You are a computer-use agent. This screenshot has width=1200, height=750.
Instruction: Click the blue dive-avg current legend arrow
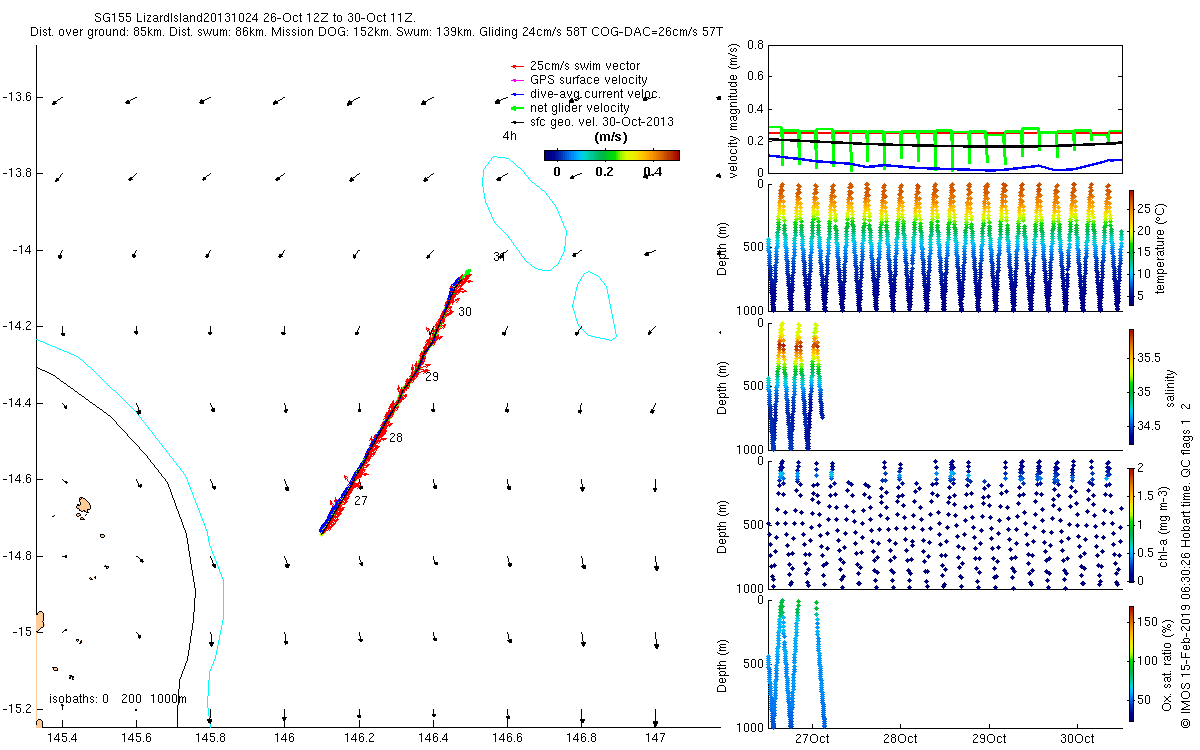click(503, 94)
